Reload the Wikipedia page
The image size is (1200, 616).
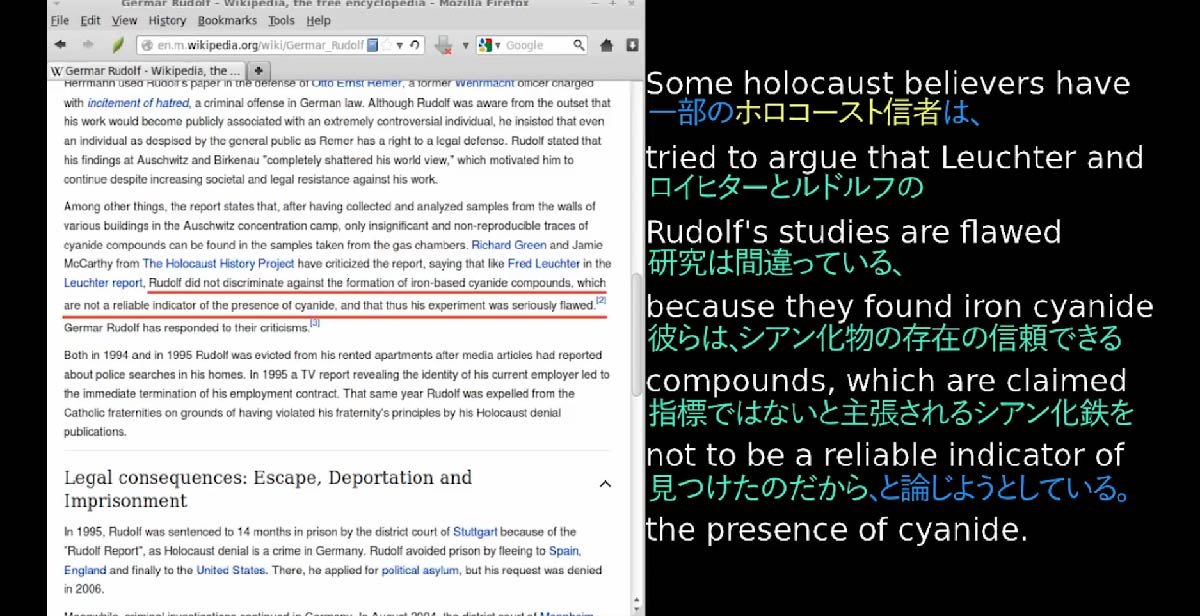click(x=415, y=45)
